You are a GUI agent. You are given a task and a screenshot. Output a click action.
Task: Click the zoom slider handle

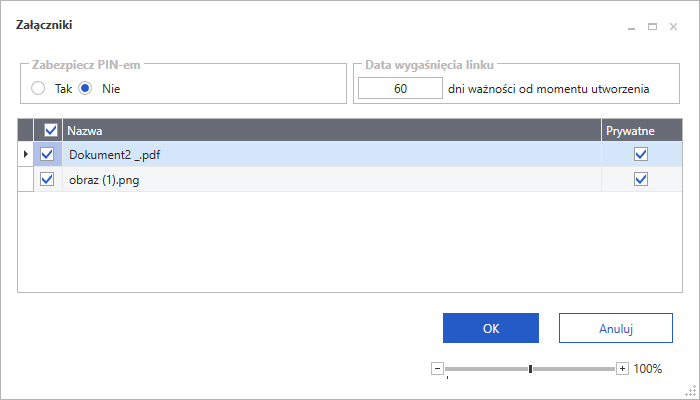(530, 368)
